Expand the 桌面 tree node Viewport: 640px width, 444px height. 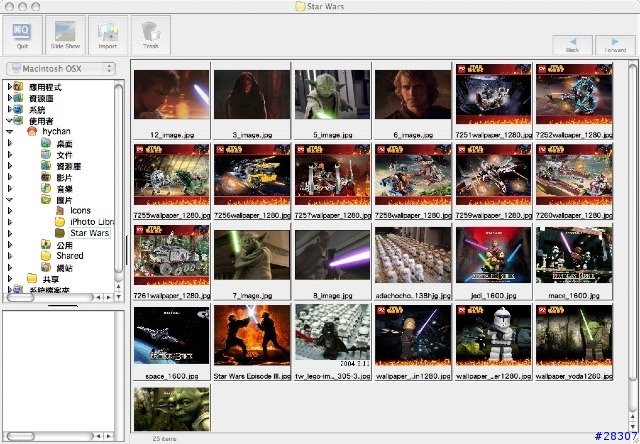(9, 143)
